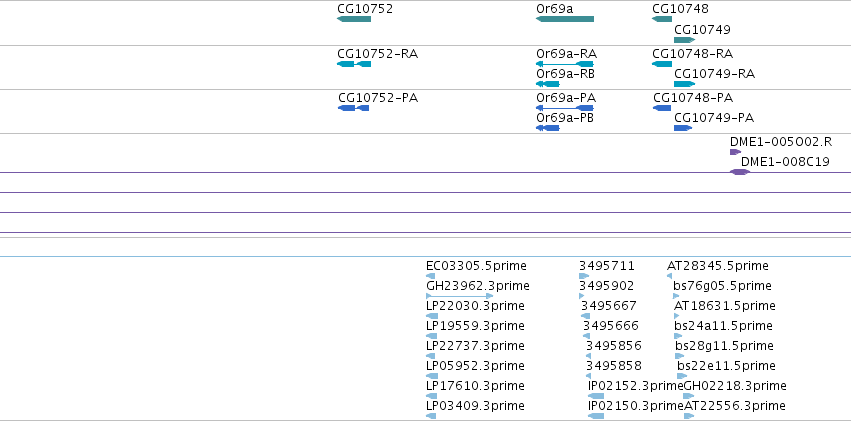Click the Or69a gene arrow glyph
Image resolution: width=851 pixels, height=421 pixels.
[565, 19]
